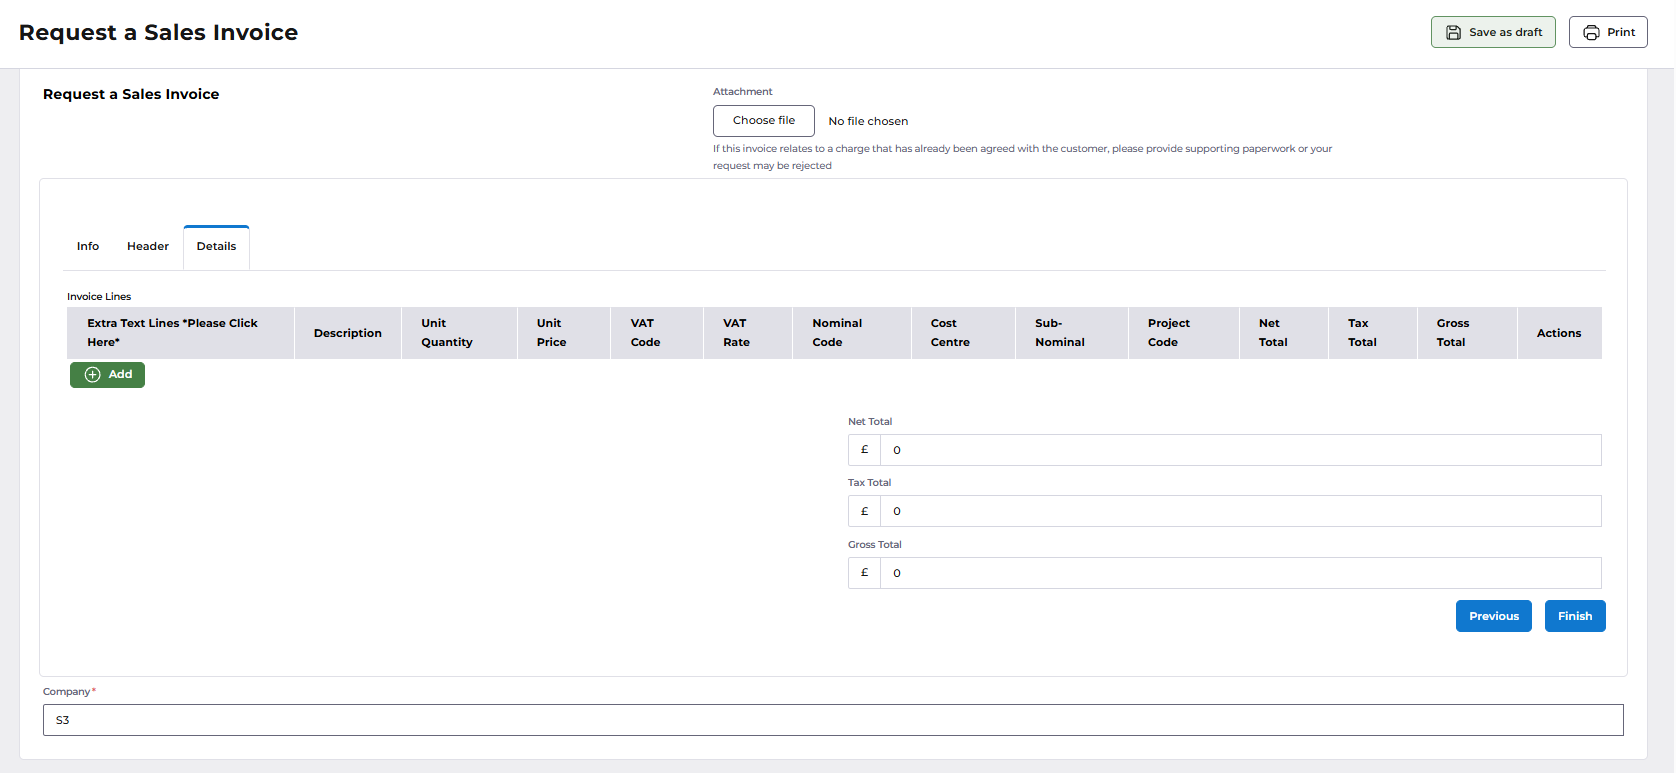Click the Tax Total amount field
The width and height of the screenshot is (1676, 773).
(1241, 511)
